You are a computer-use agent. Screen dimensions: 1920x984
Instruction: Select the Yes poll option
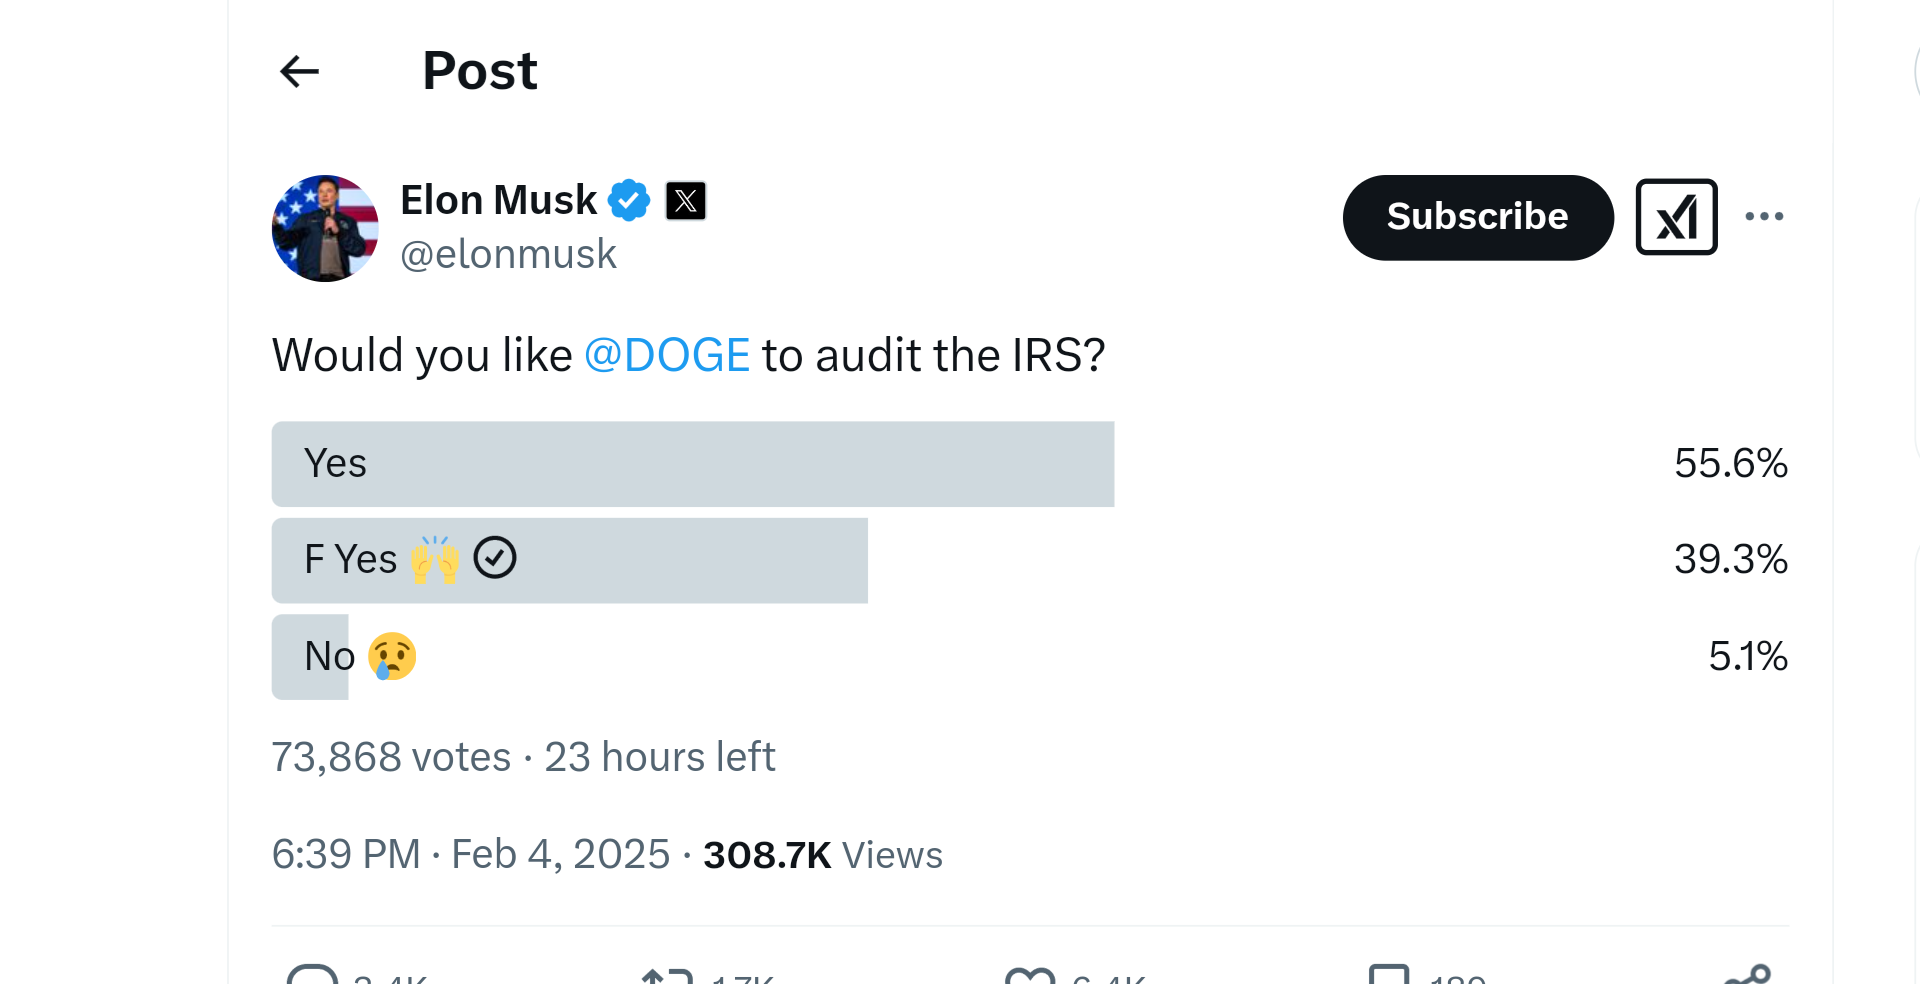coord(1030,464)
